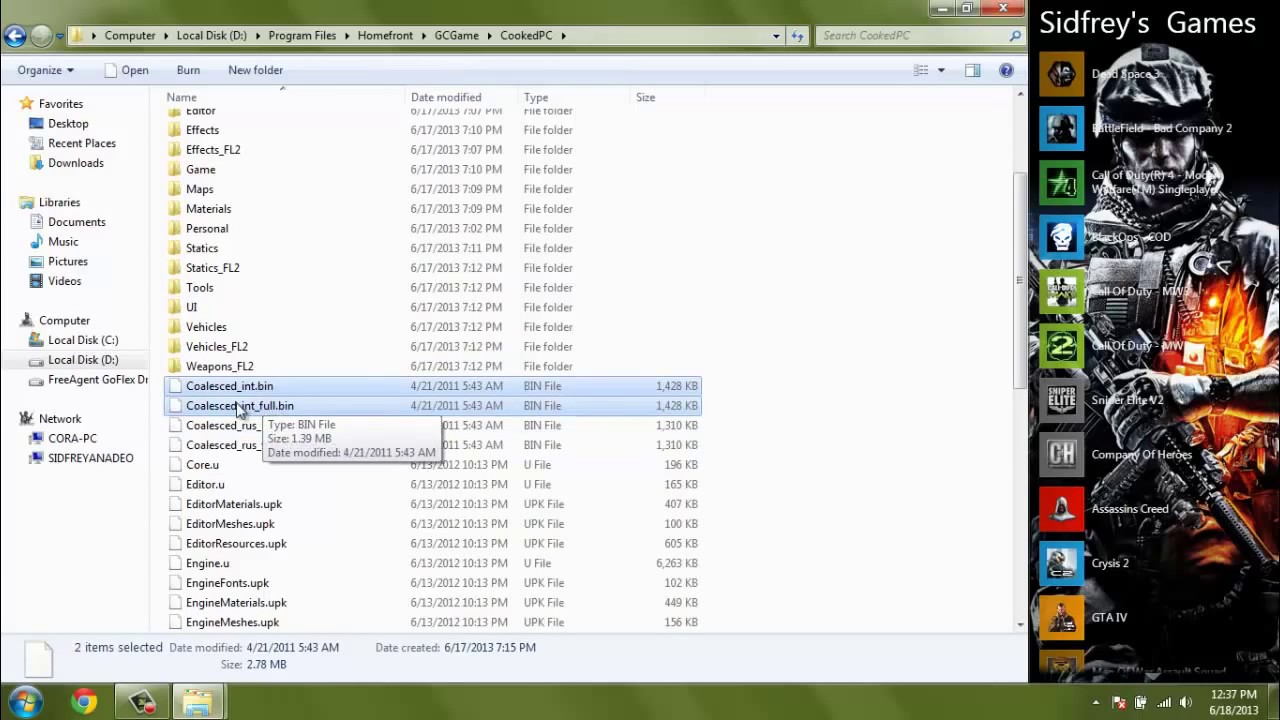Select Pictures library
The width and height of the screenshot is (1280, 720).
(68, 262)
